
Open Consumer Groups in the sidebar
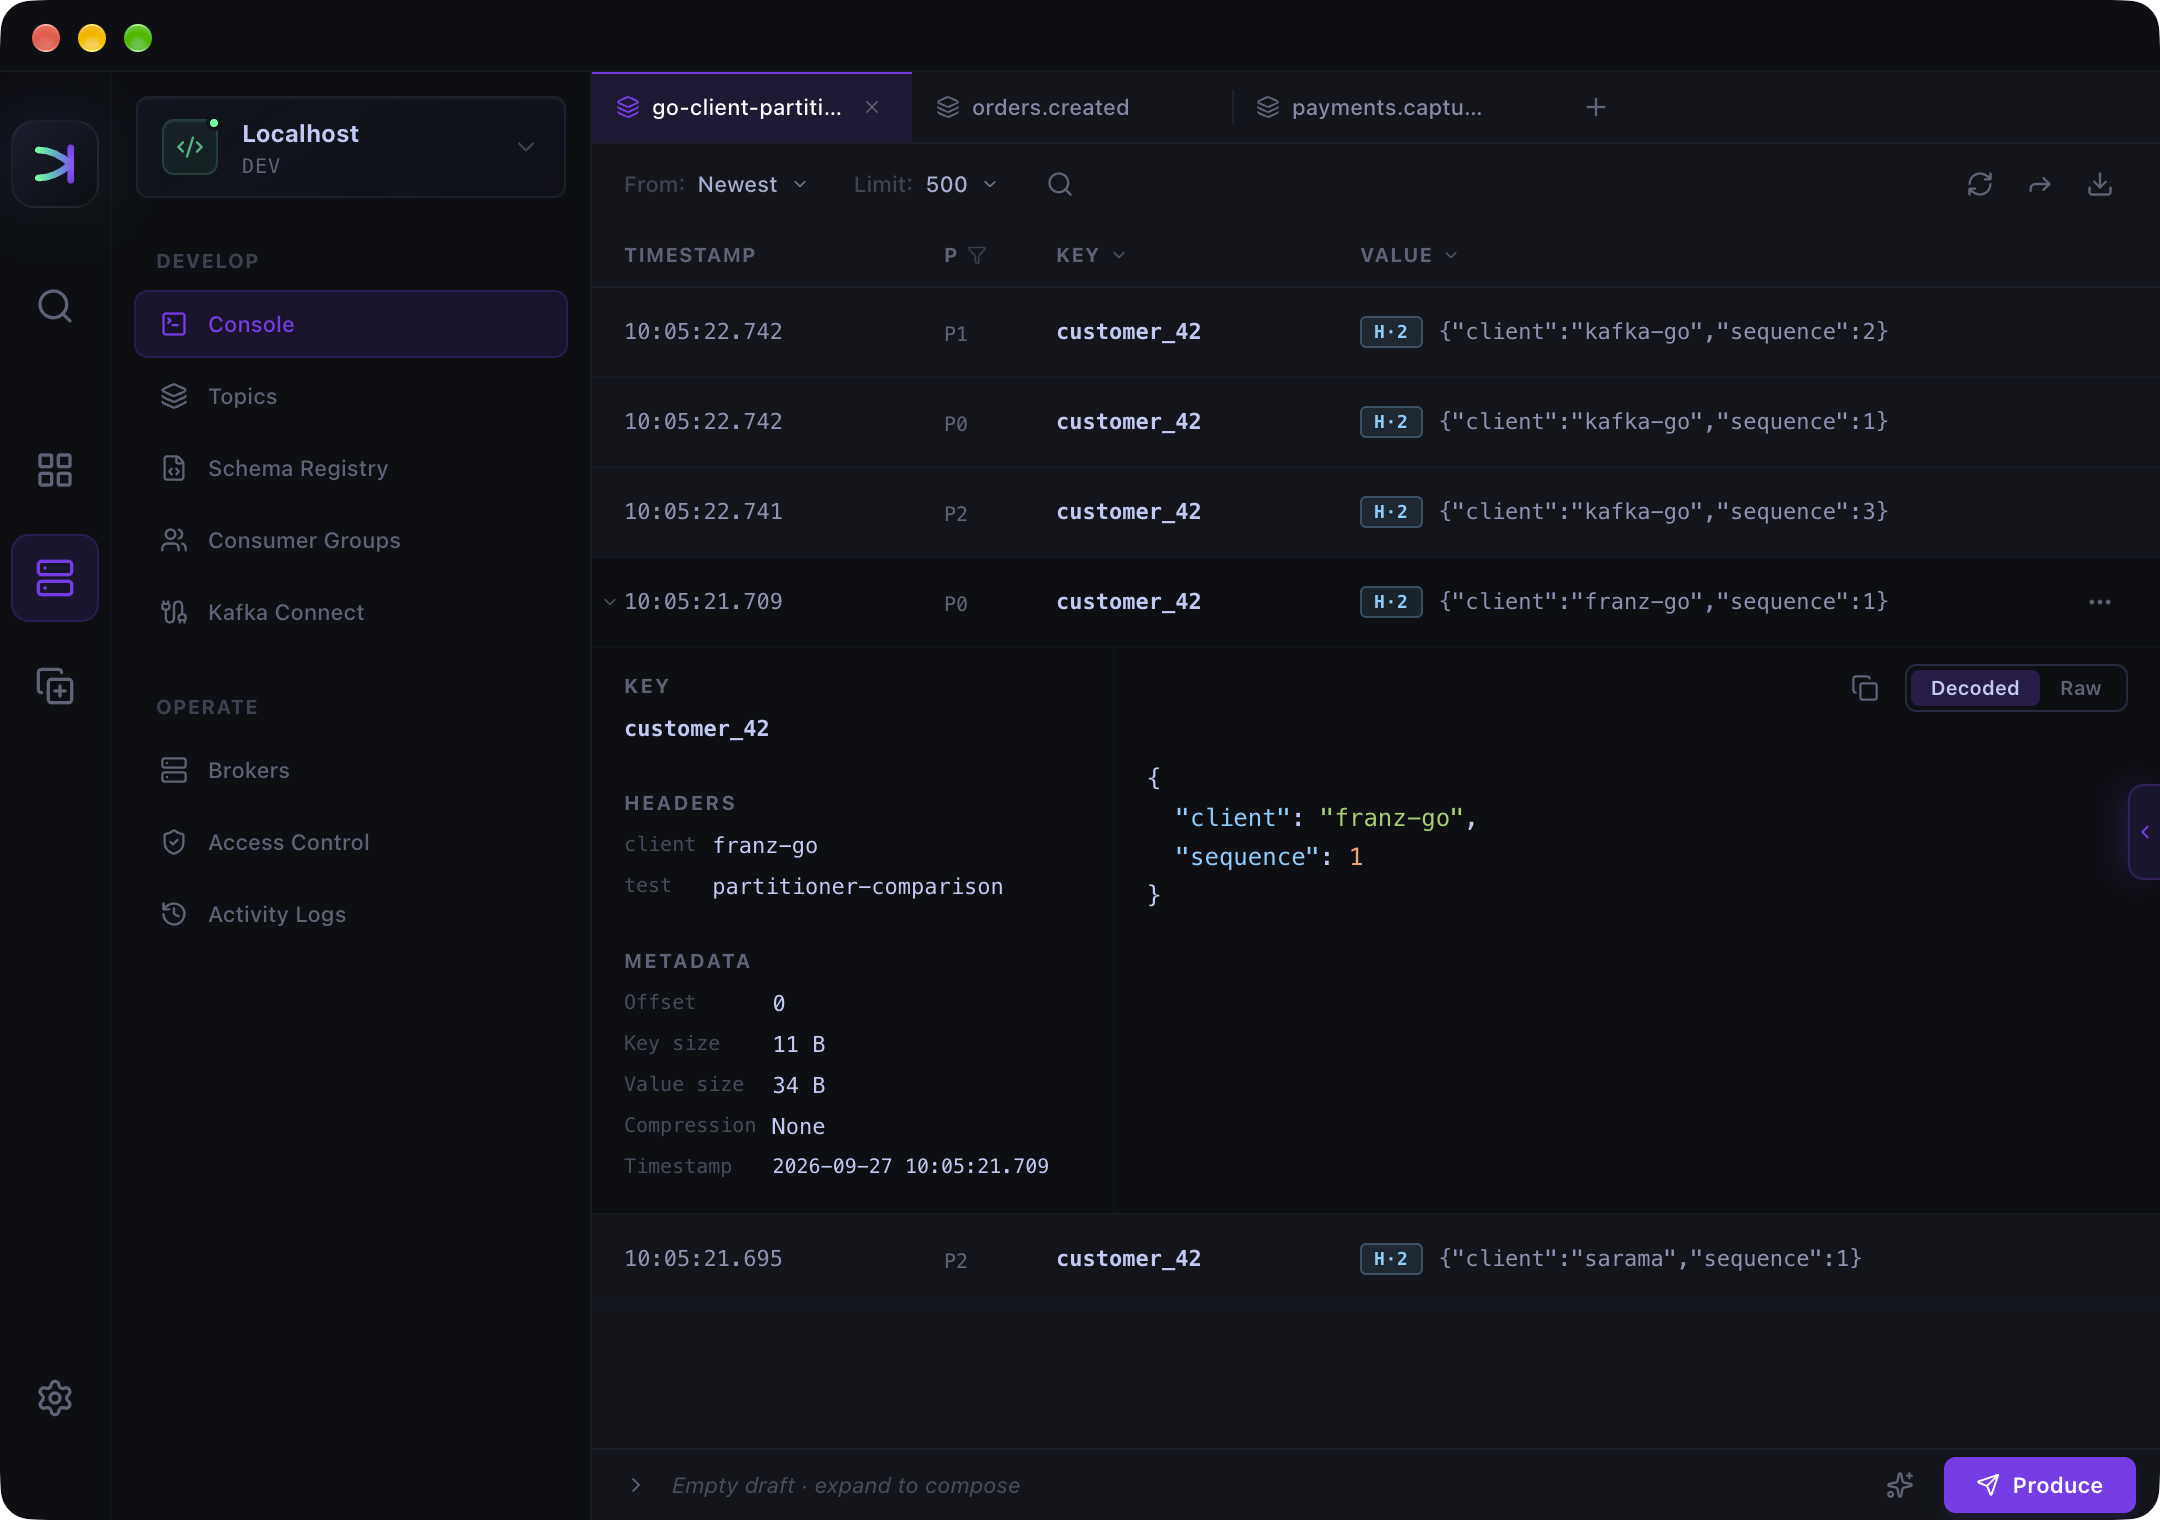[x=351, y=540]
